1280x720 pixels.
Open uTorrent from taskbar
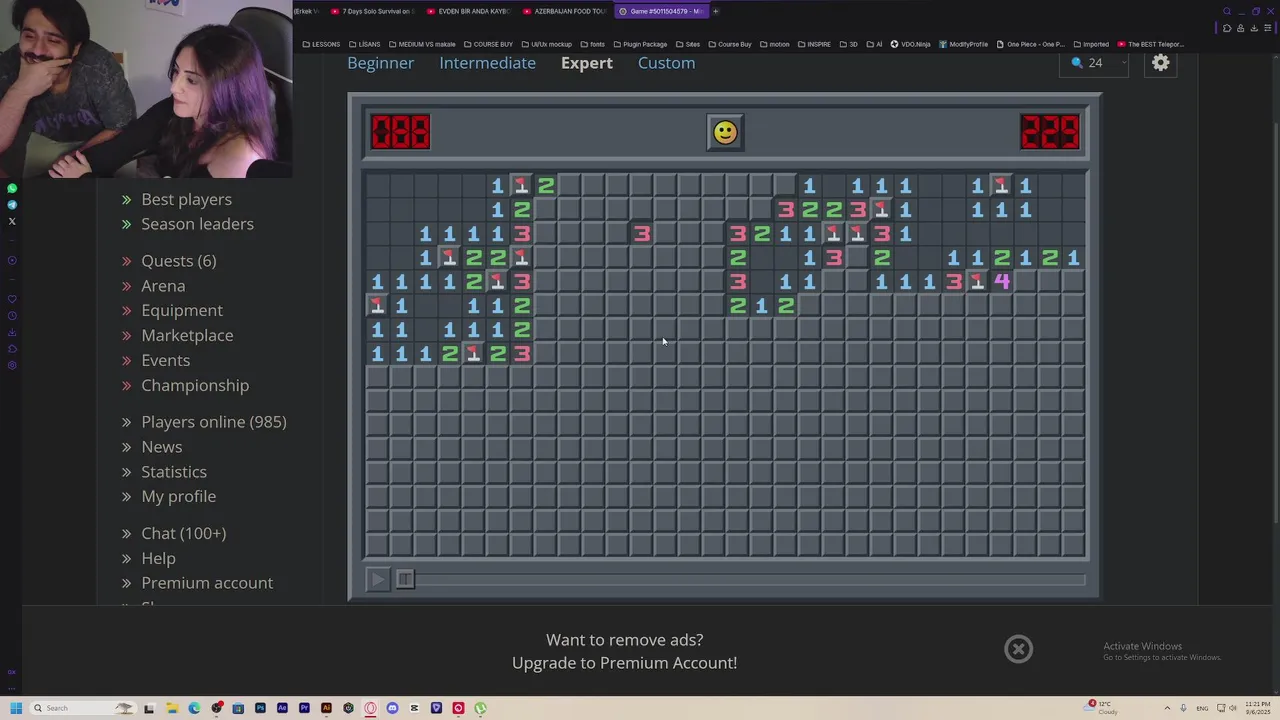[x=480, y=708]
